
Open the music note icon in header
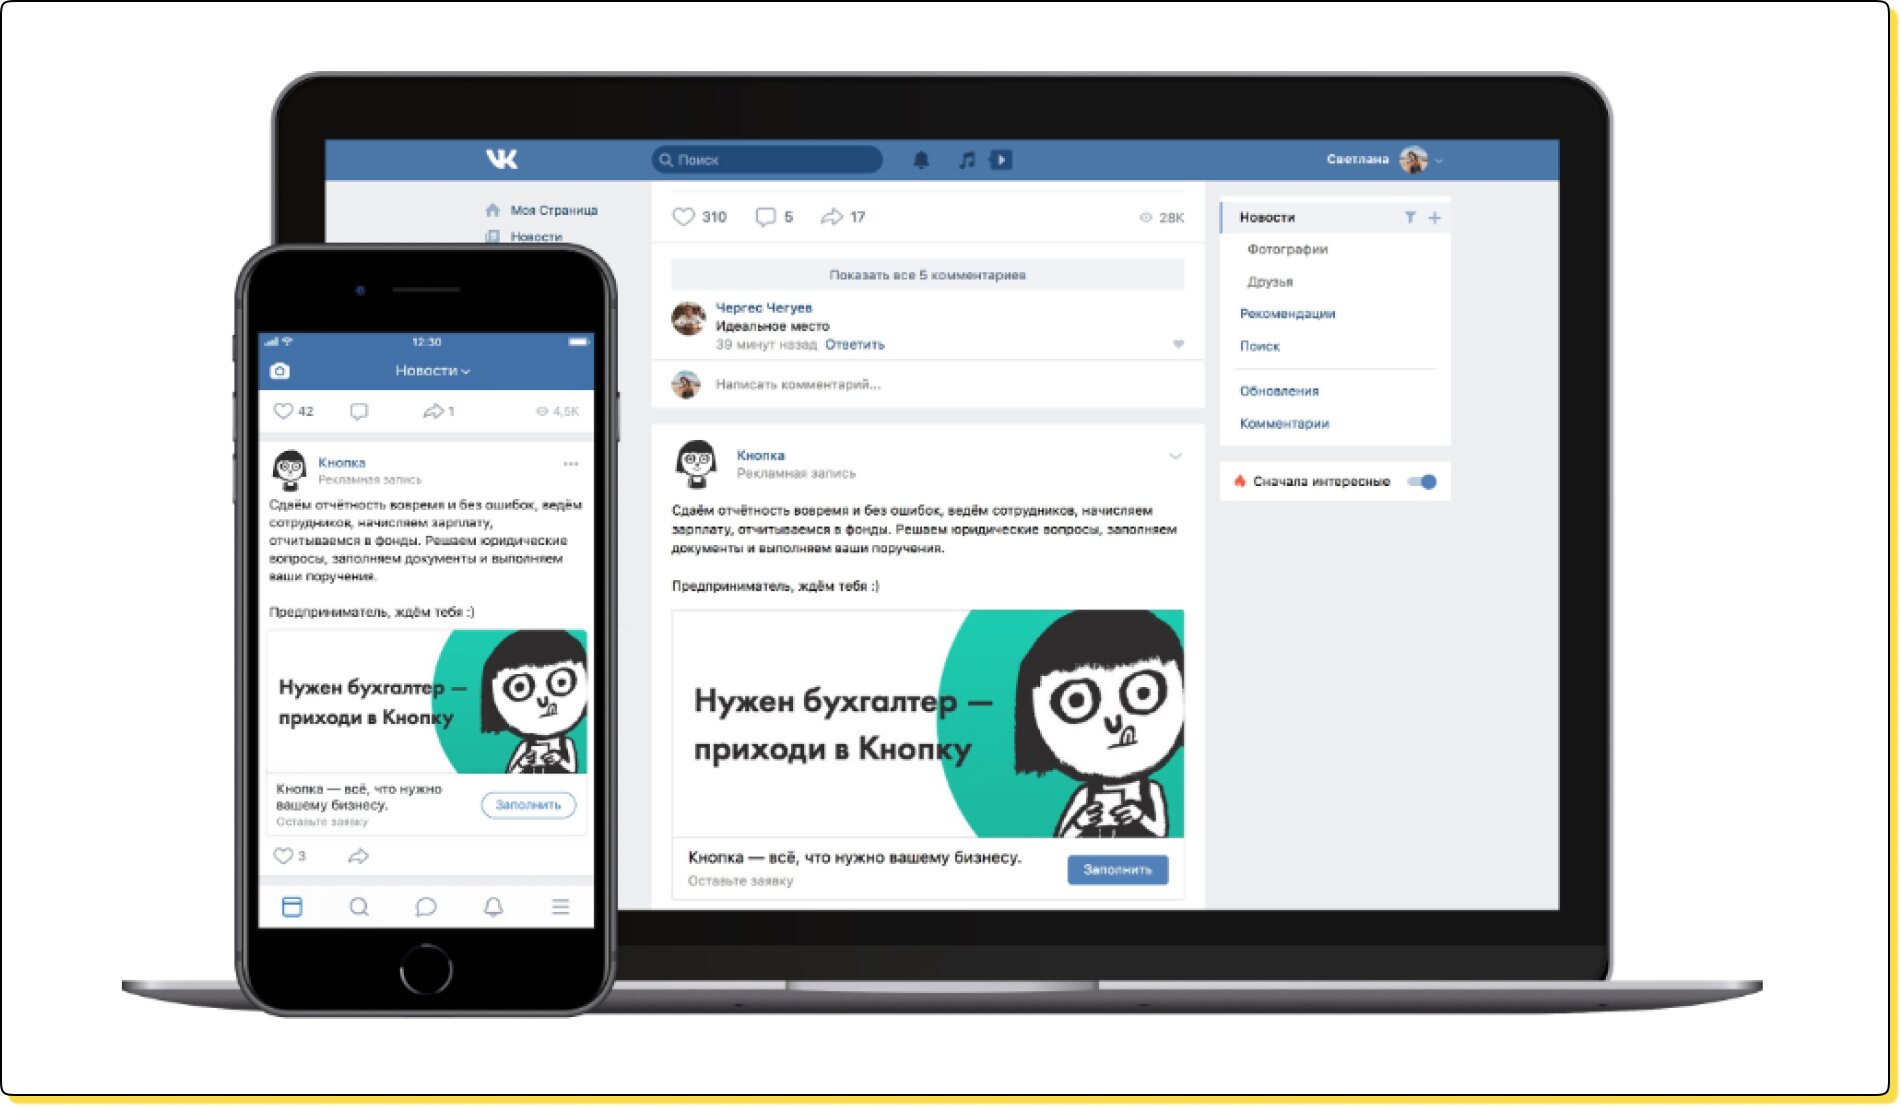pyautogui.click(x=966, y=160)
